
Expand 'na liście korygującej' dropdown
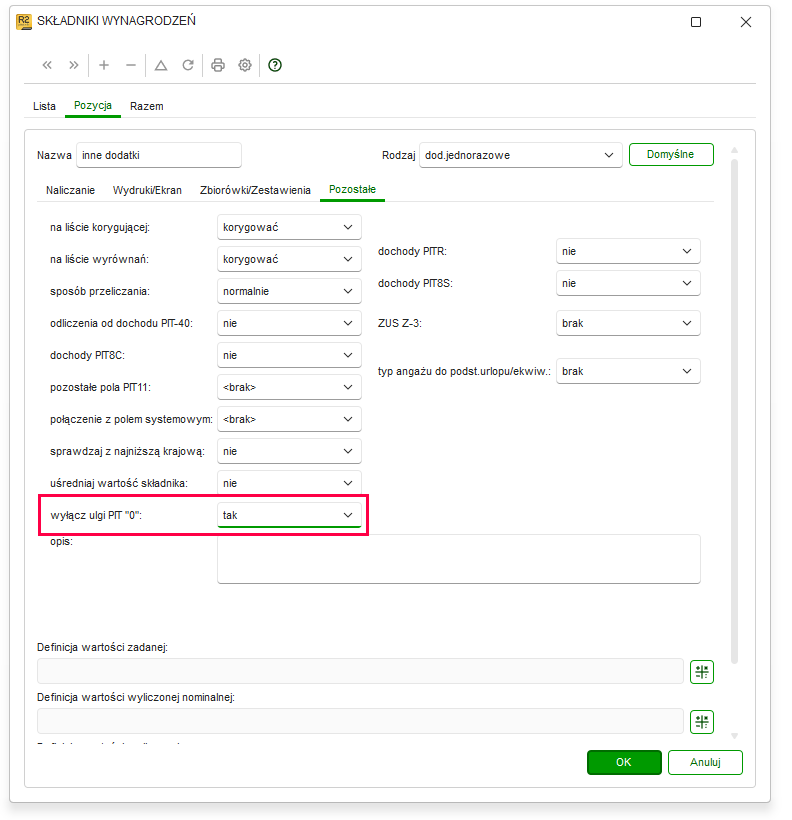(x=289, y=227)
